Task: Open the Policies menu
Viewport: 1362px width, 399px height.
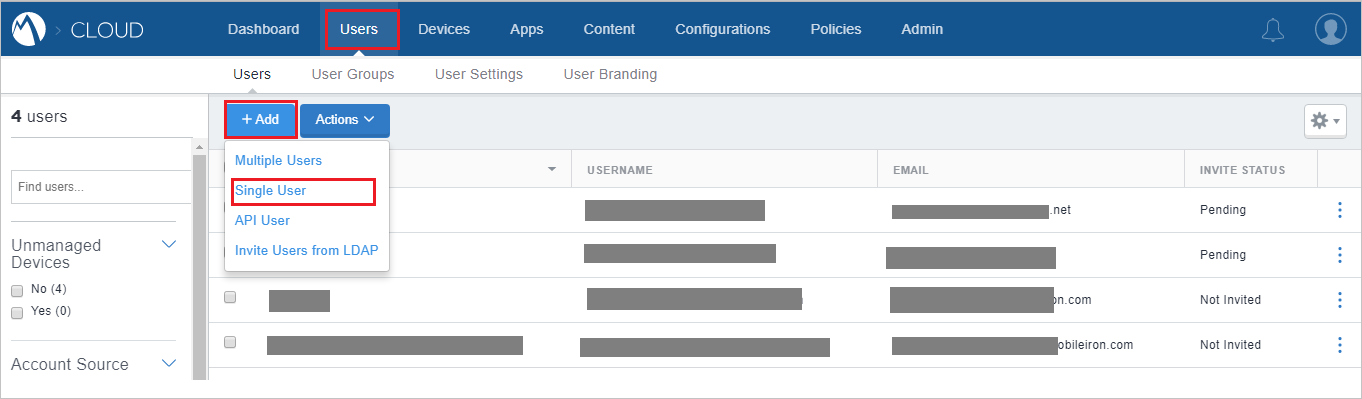Action: coord(836,29)
